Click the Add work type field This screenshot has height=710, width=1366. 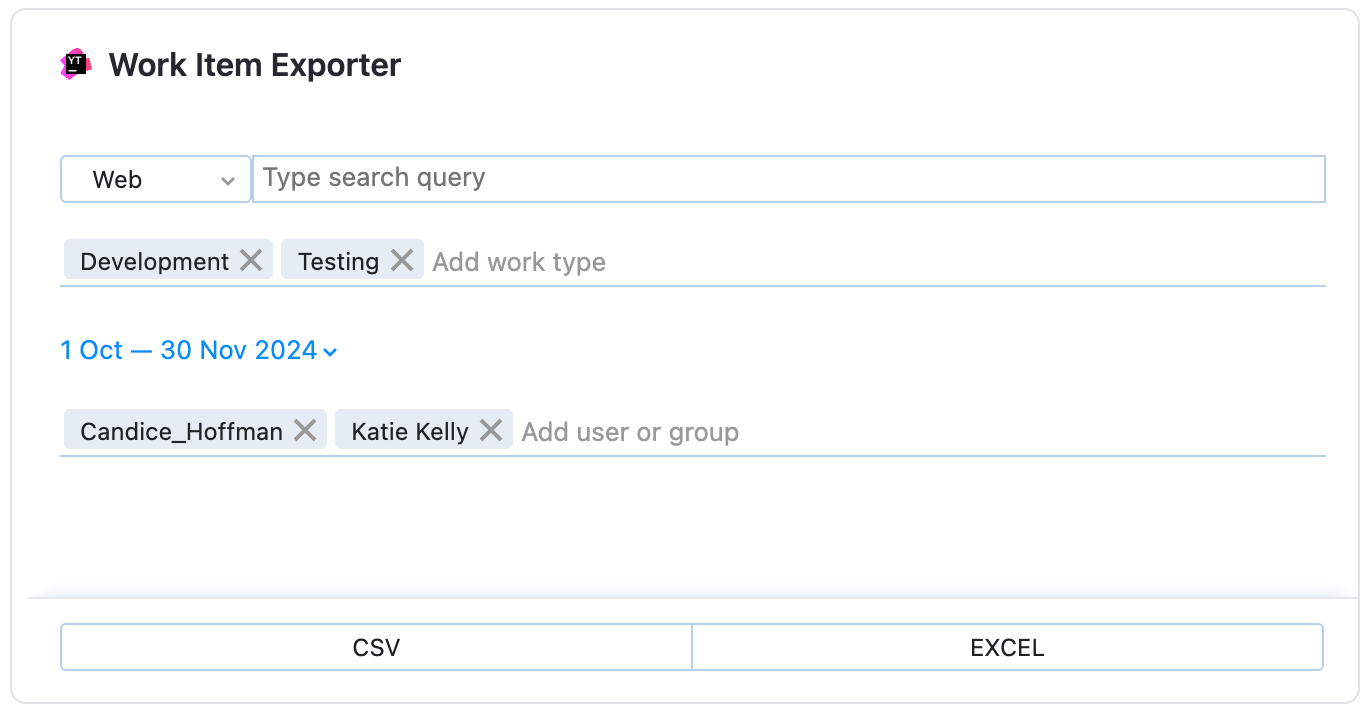pos(519,262)
